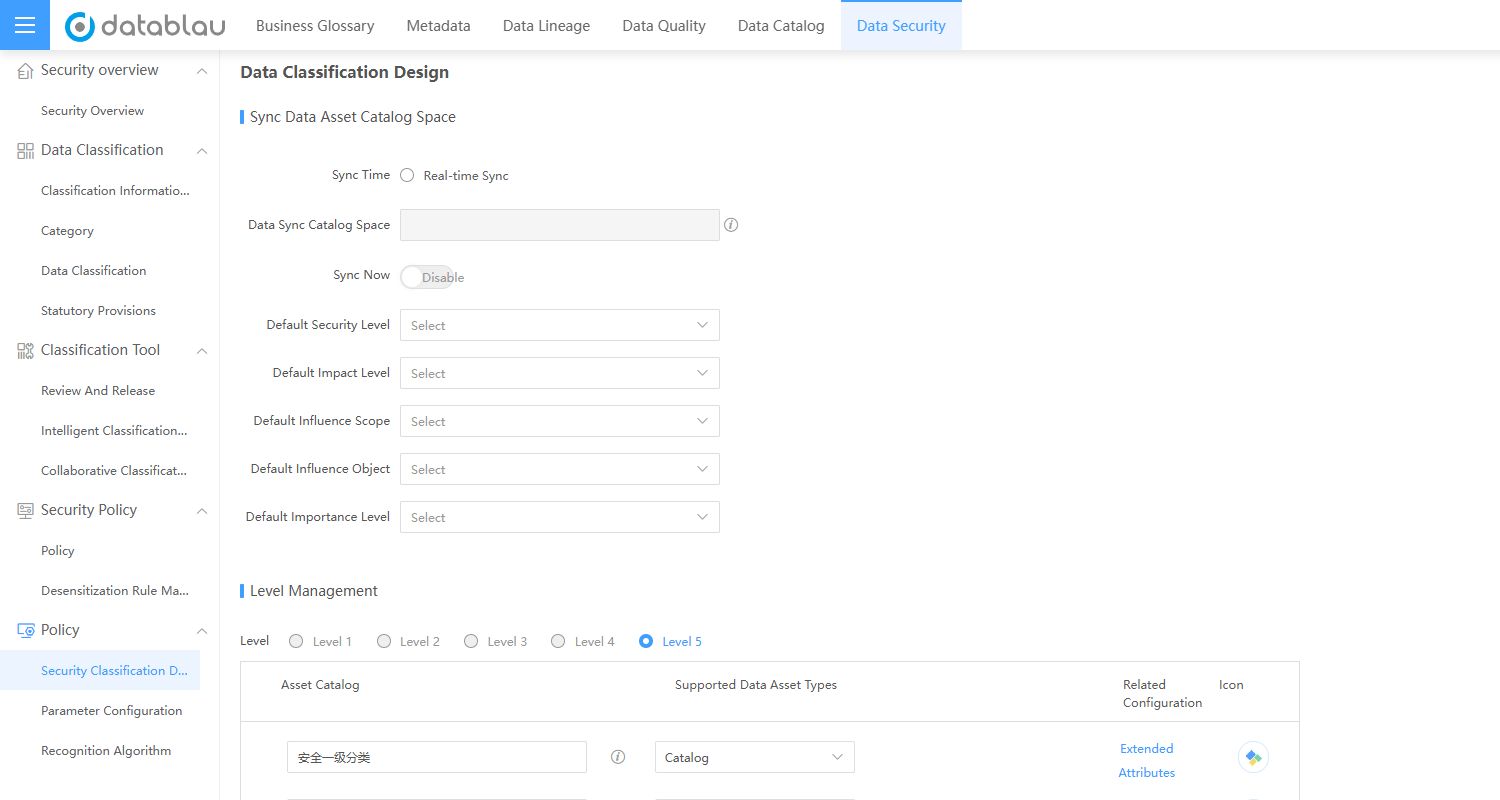Open the Data Lineage tab

(x=547, y=26)
